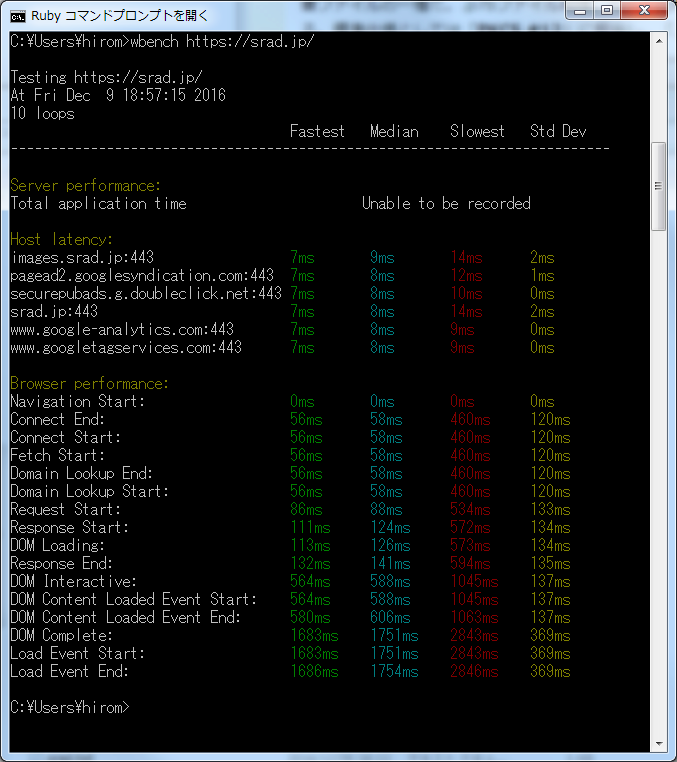Image resolution: width=677 pixels, height=762 pixels.
Task: Click the Load Event End slowest value 2846ms
Action: 474,671
